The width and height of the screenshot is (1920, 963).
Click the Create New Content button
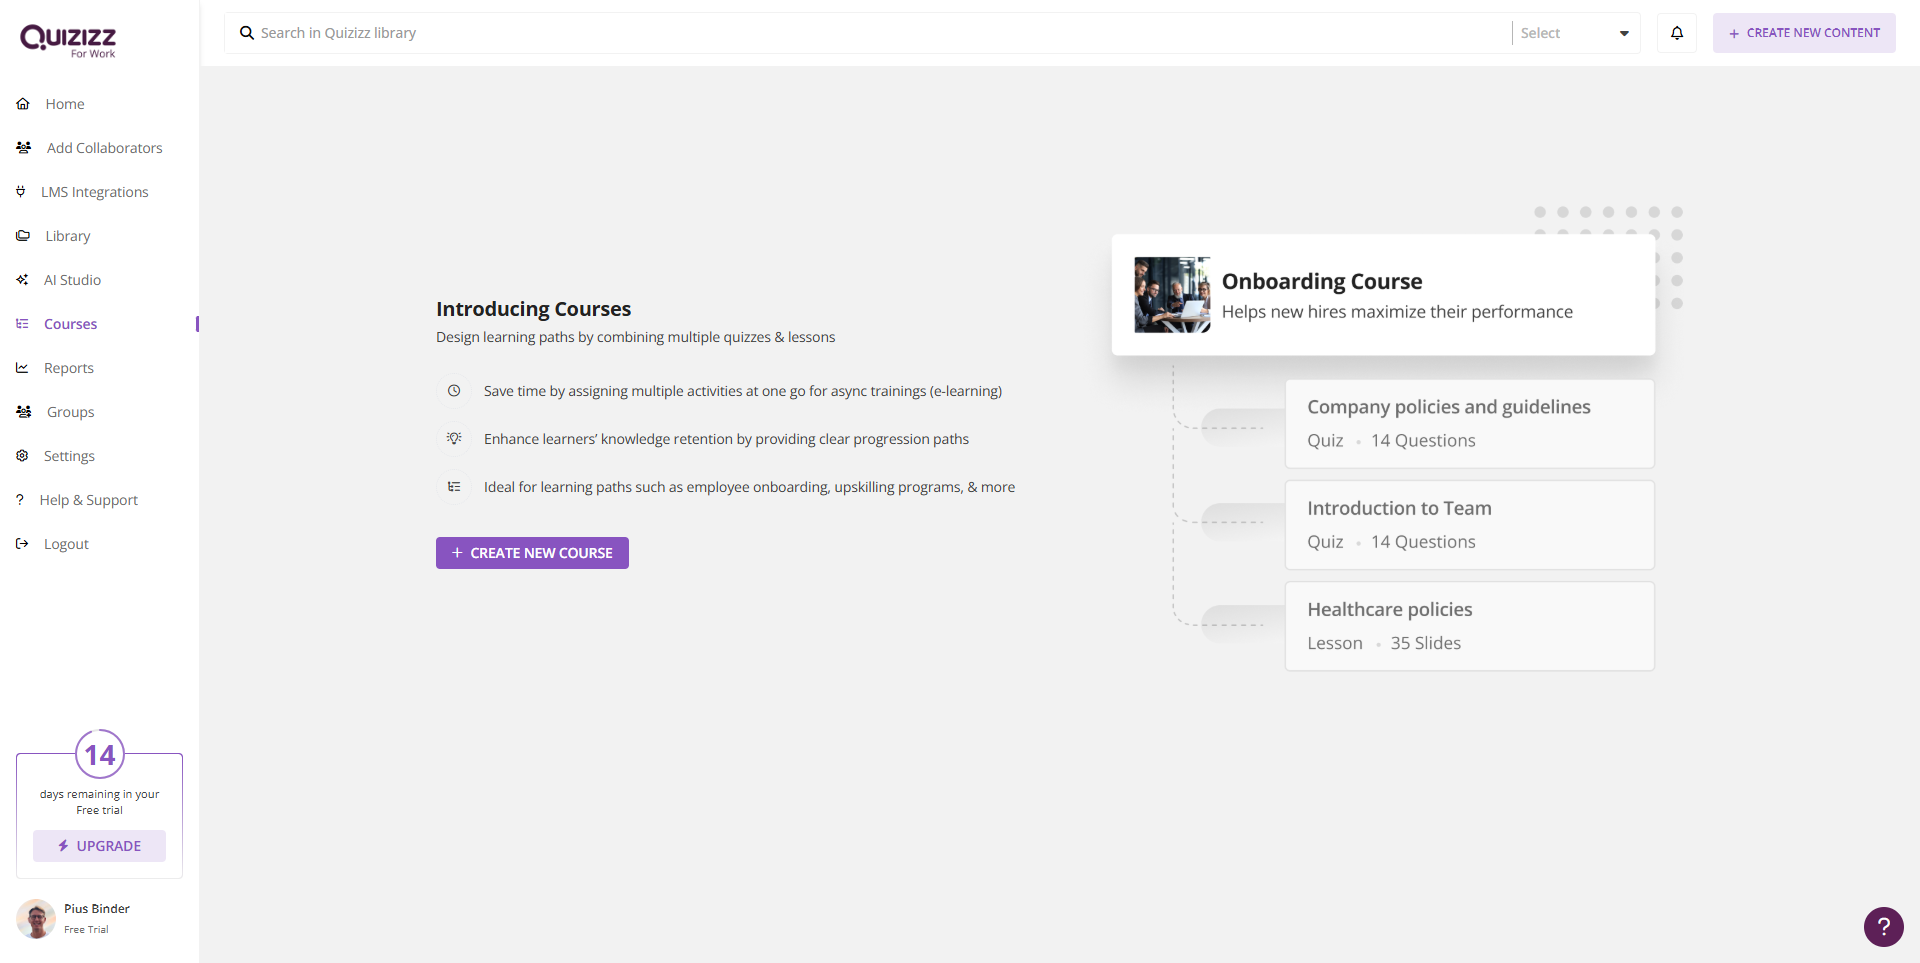1803,33
